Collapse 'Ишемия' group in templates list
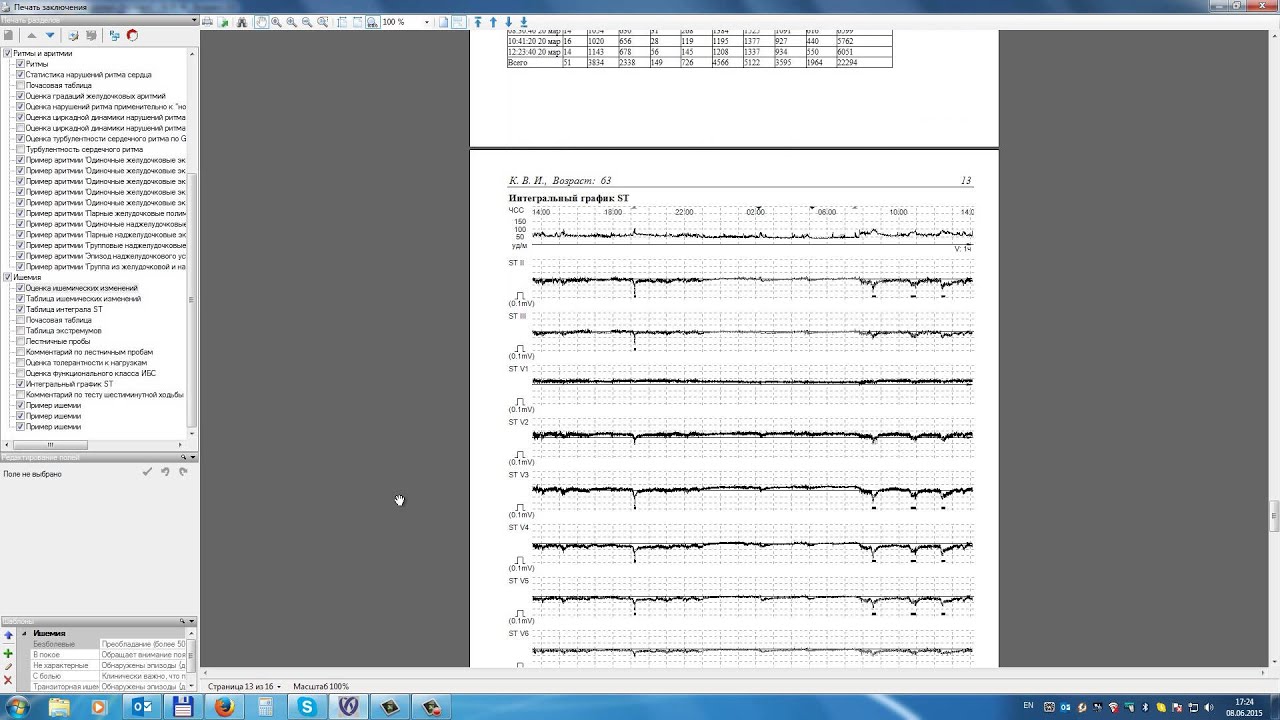This screenshot has height=720, width=1280. (24, 634)
